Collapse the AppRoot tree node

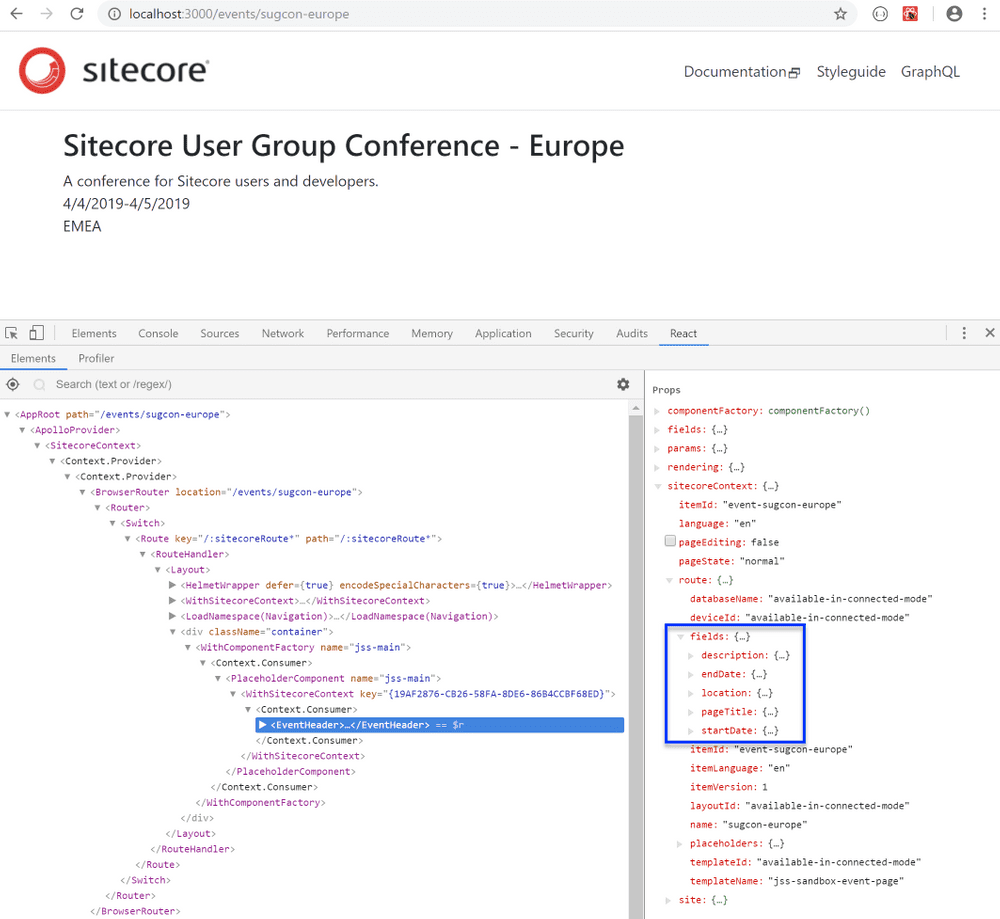pyautogui.click(x=7, y=415)
